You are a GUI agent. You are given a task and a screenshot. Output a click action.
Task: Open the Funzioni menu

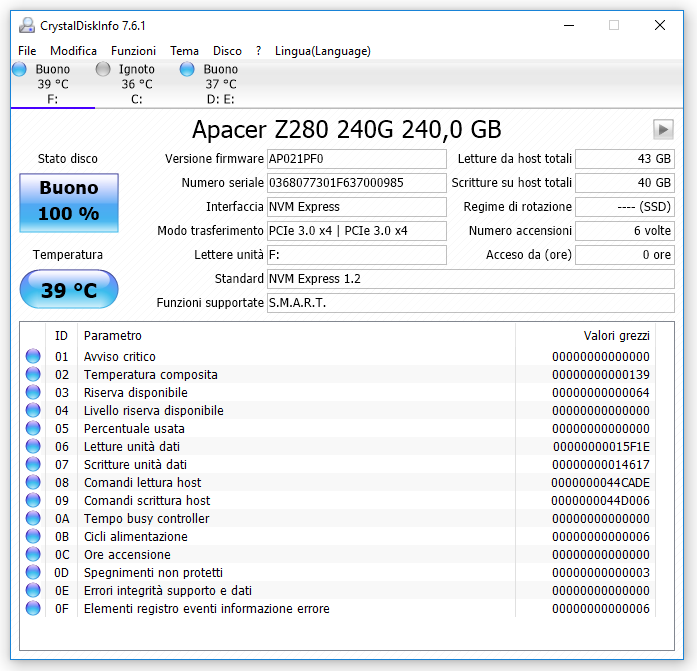pos(133,51)
